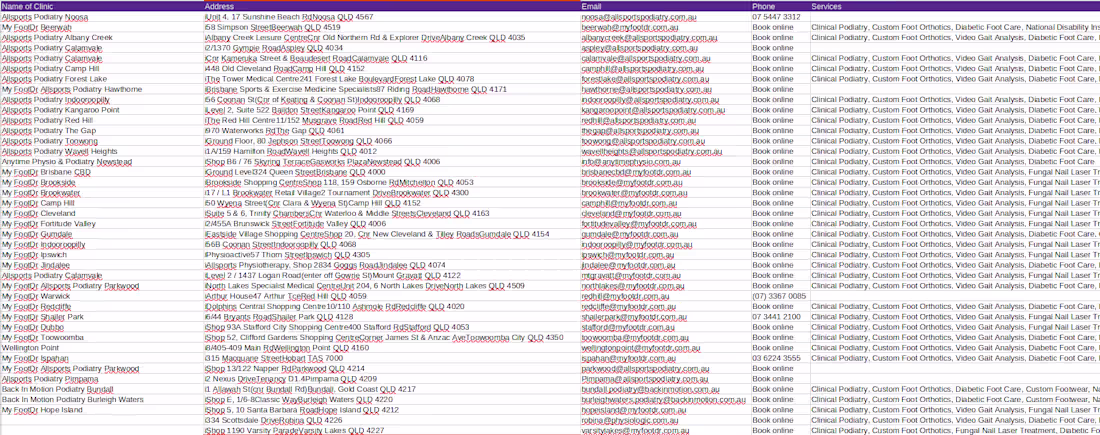Select the Wellington Point name cell
Viewport: 1100px width, 435px height.
pyautogui.click(x=102, y=348)
